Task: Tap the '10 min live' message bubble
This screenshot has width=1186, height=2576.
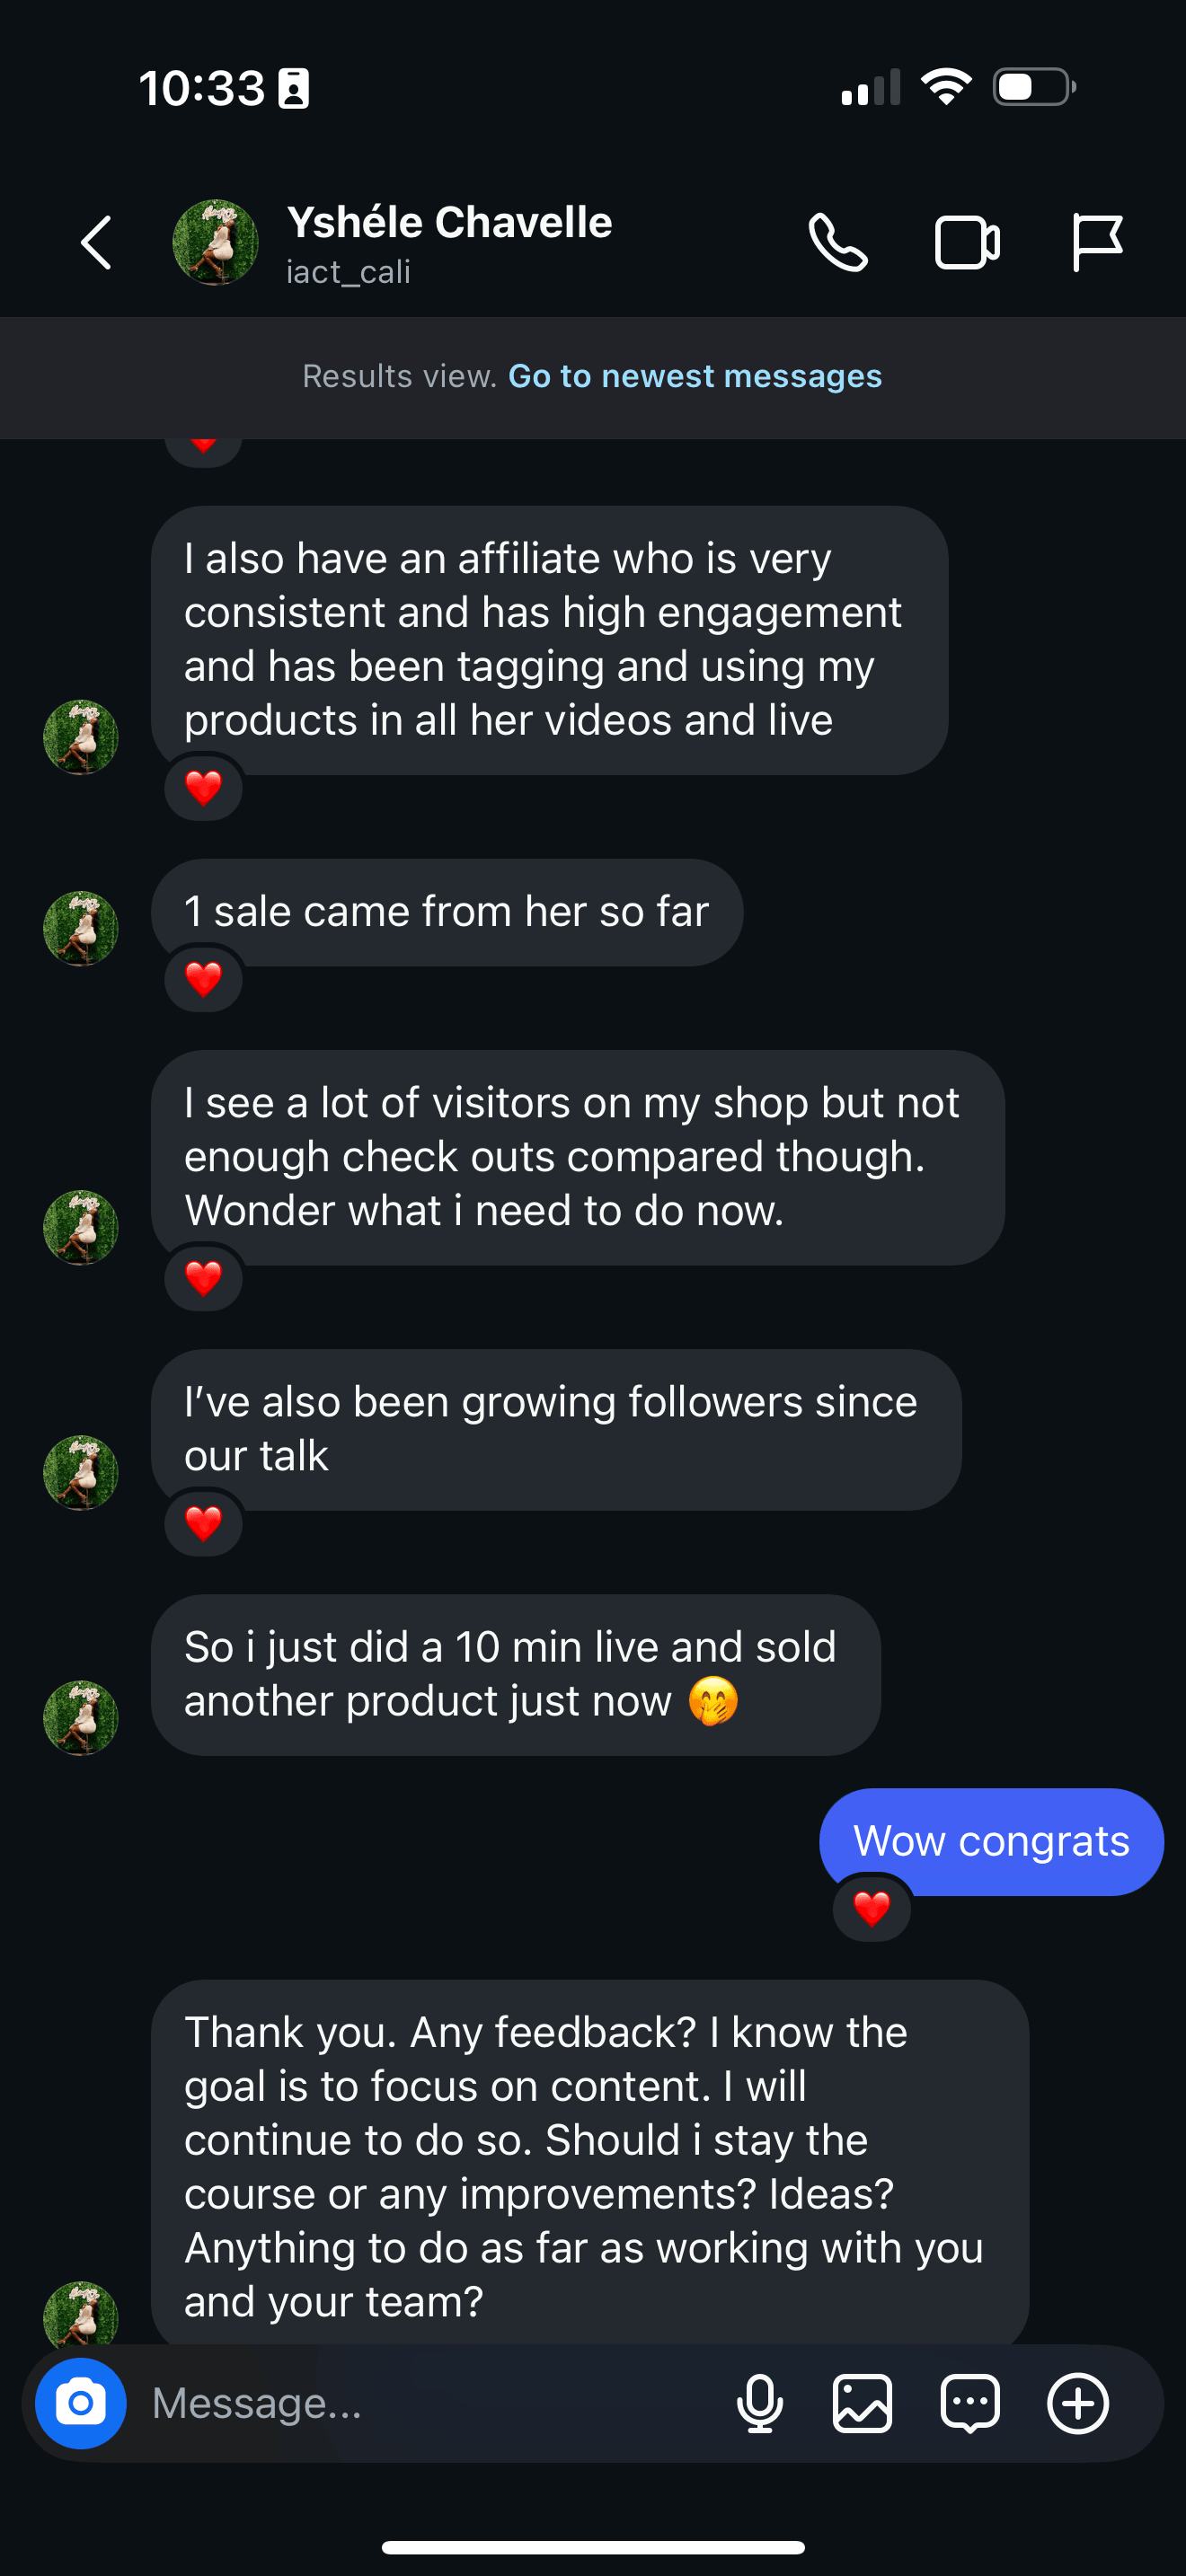Action: 515,1674
